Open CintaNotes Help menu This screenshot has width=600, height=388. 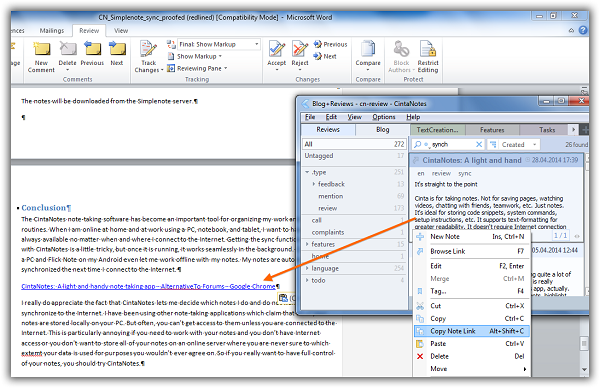(x=413, y=117)
